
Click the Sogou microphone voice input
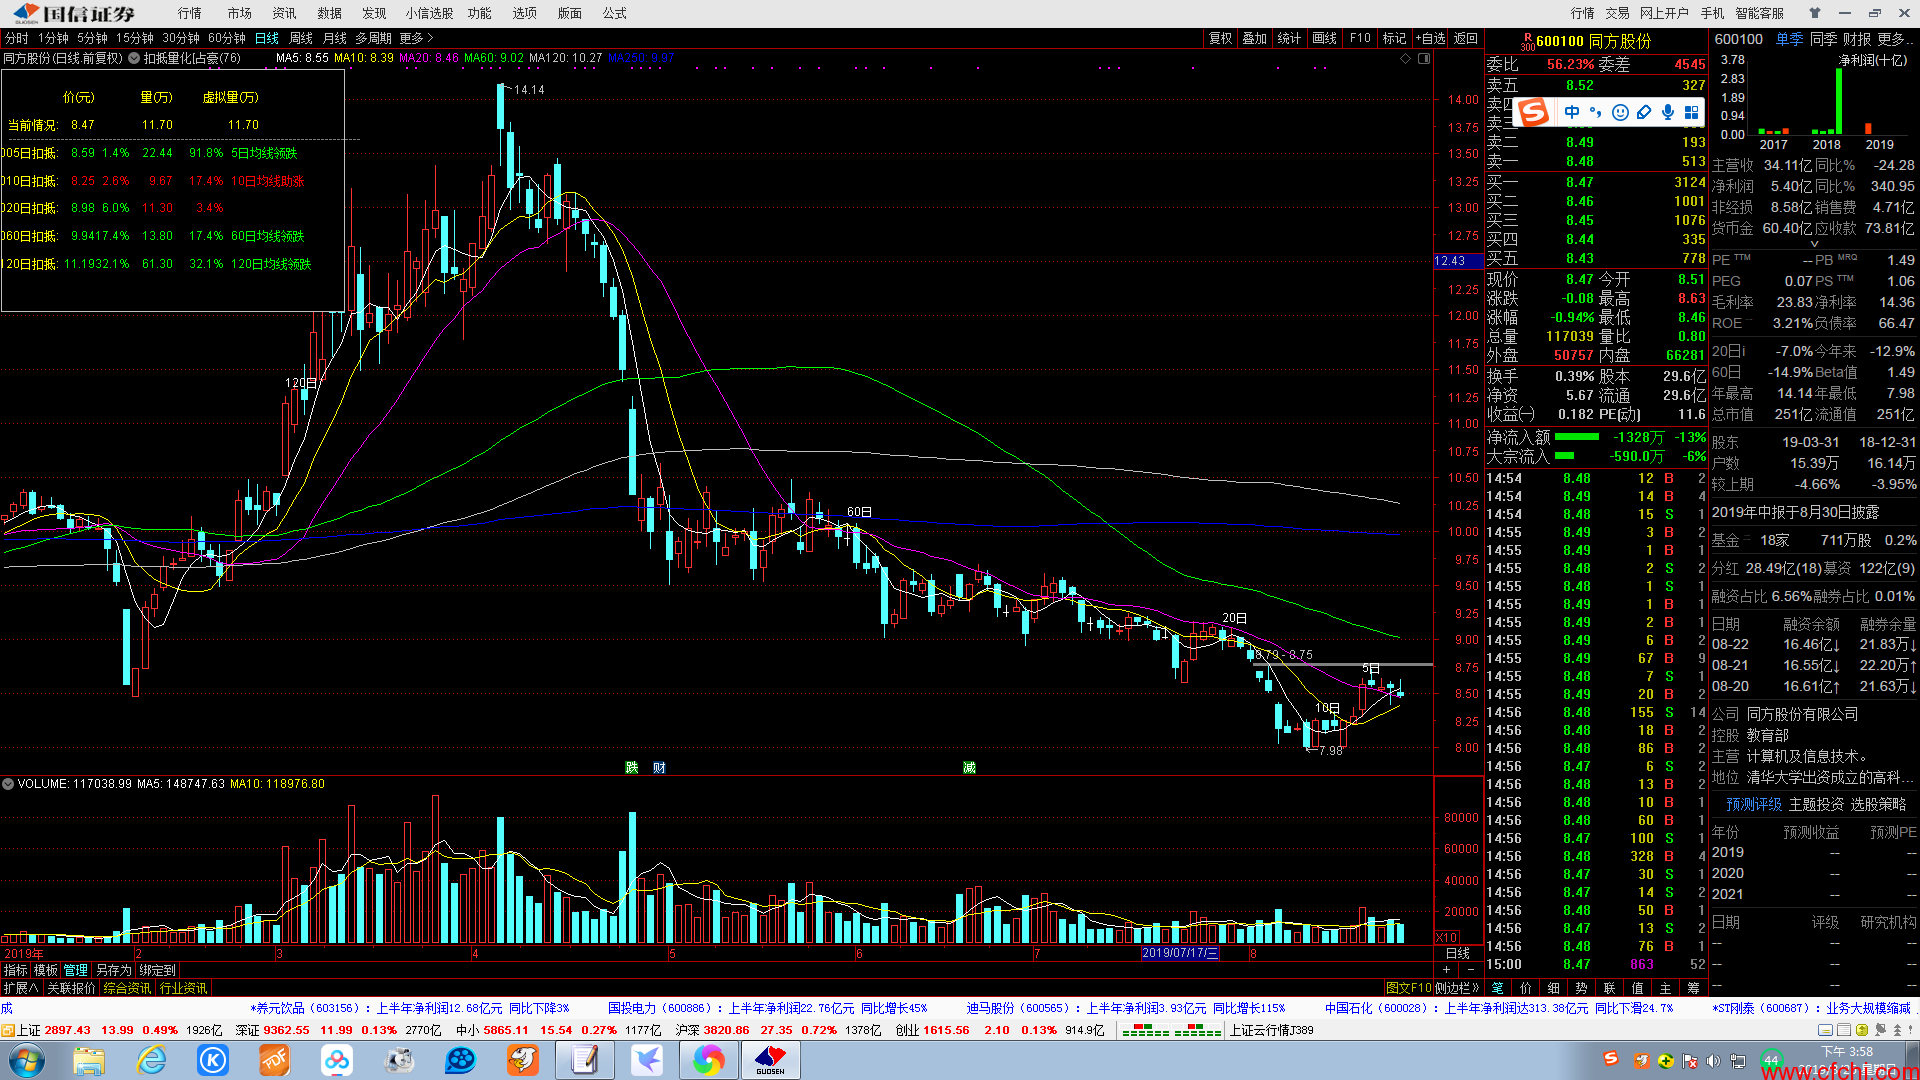1668,112
